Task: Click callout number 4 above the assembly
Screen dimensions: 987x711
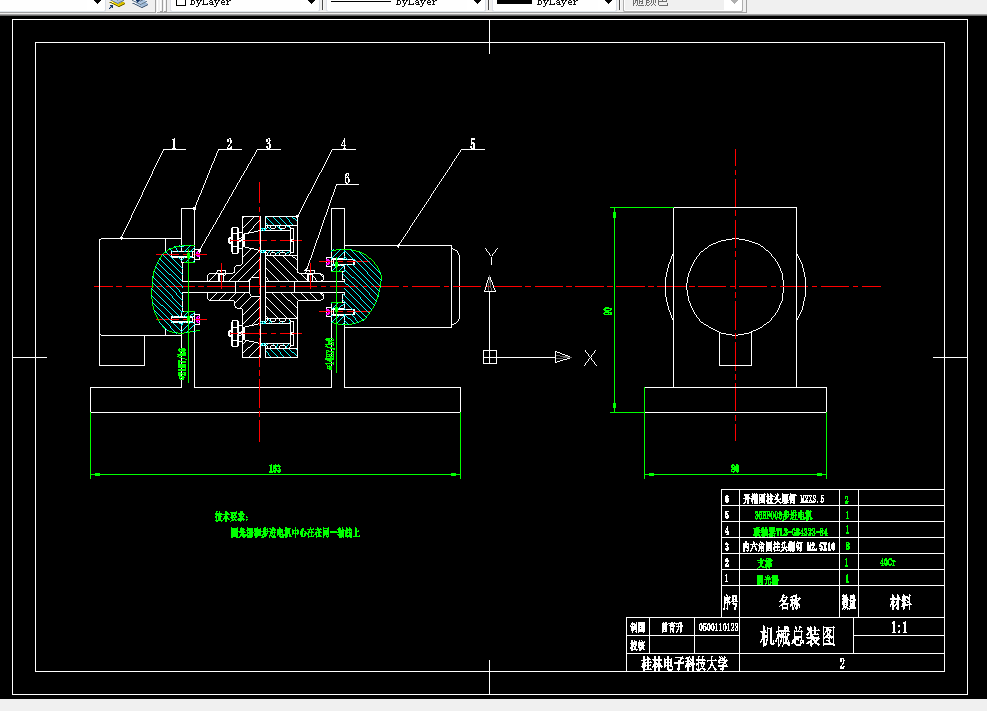Action: 344,144
